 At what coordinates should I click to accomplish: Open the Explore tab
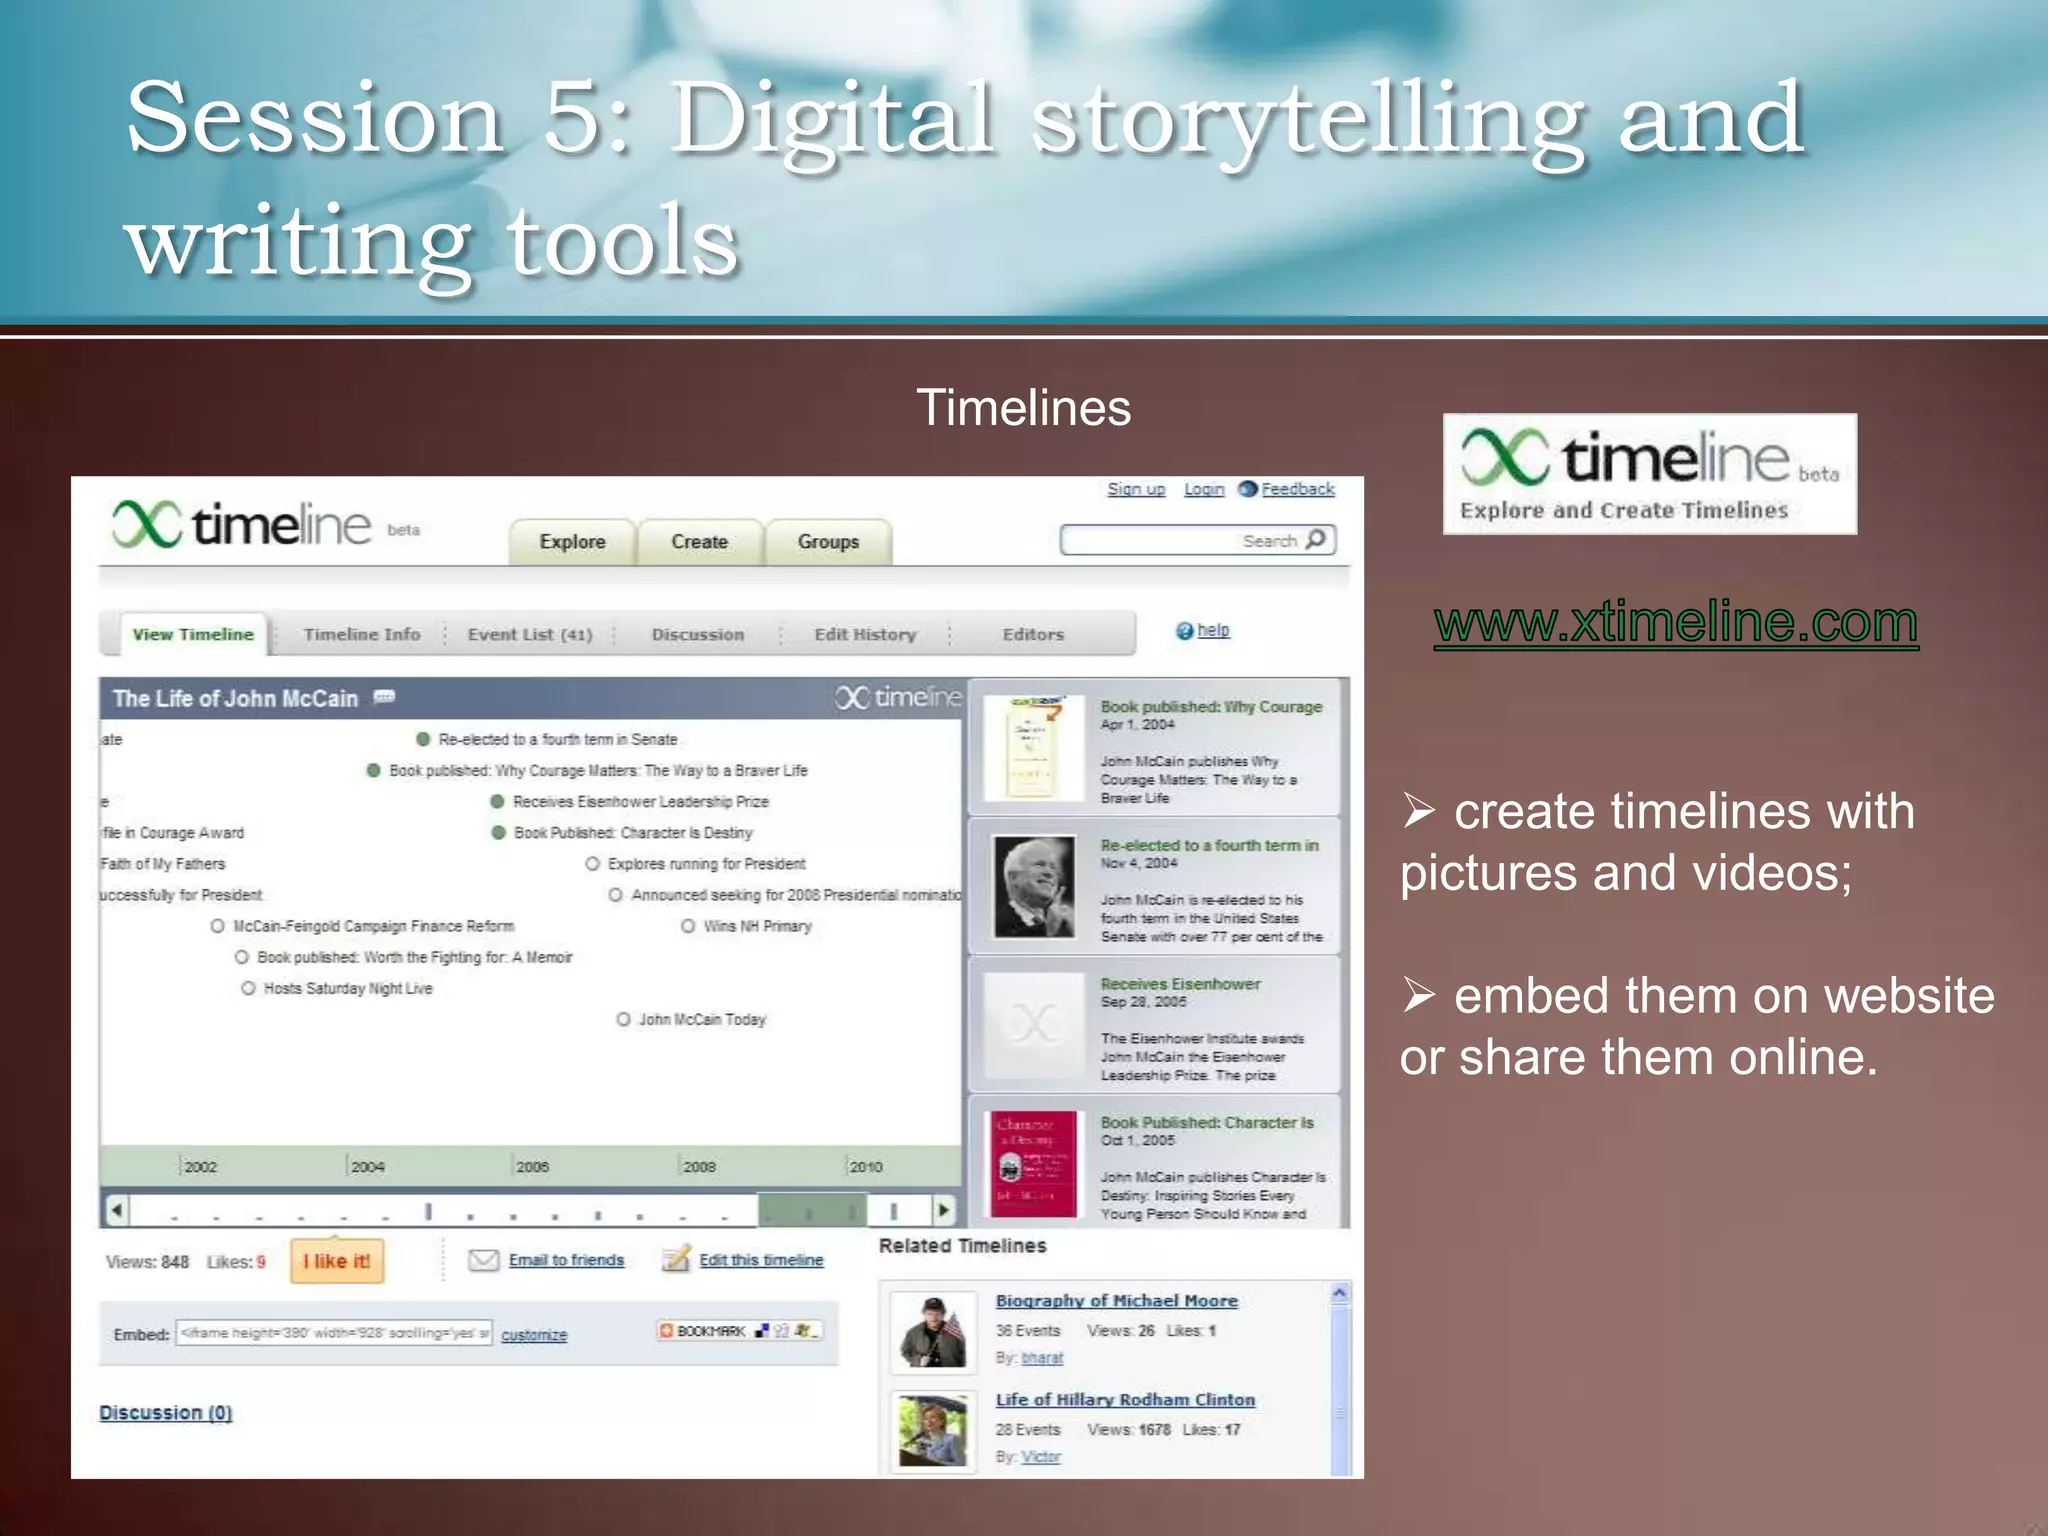[x=572, y=542]
